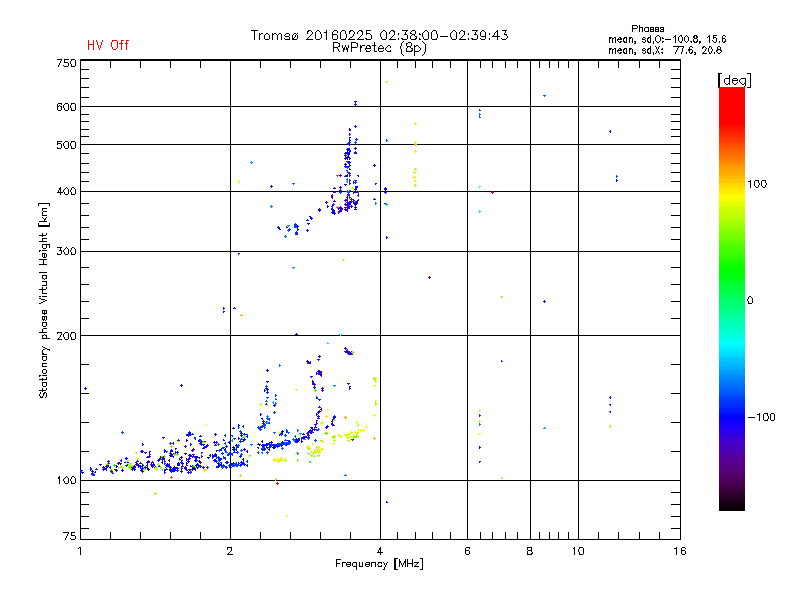Click the x-axis label '8'

[x=530, y=551]
